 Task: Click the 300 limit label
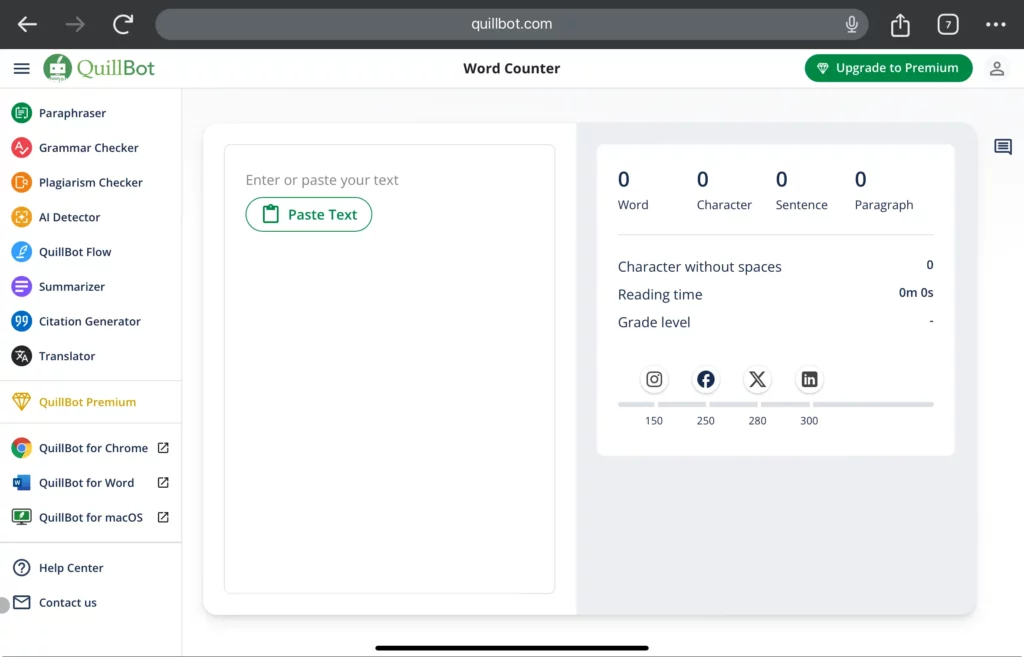pos(808,421)
